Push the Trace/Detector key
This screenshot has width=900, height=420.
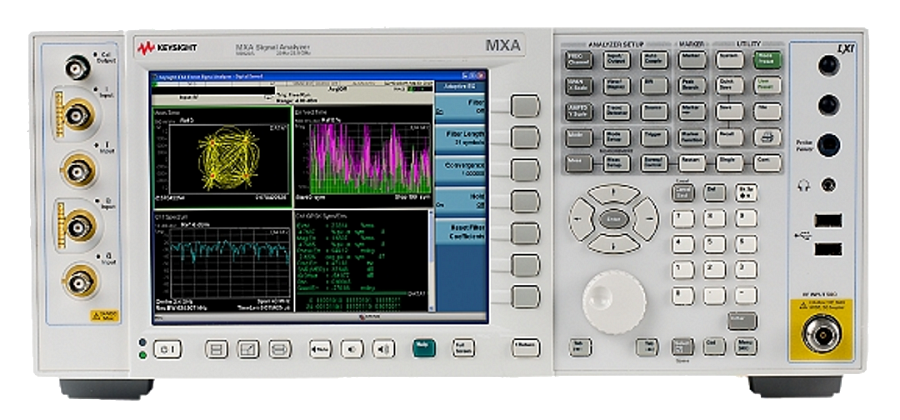pos(616,111)
